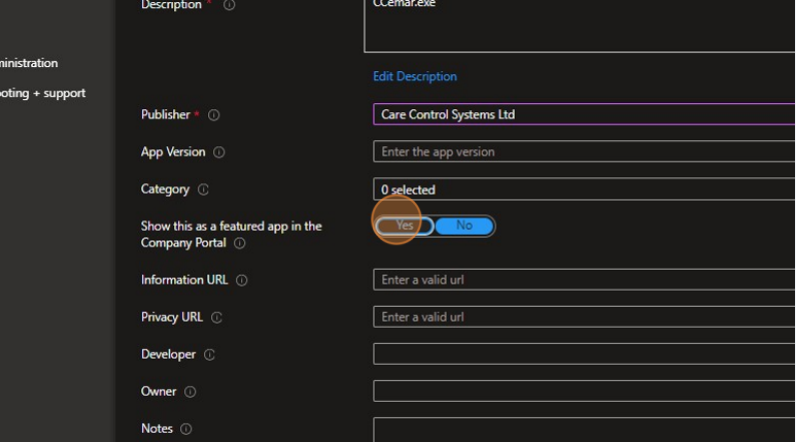Set featured app toggle to No
Image resolution: width=796 pixels, height=442 pixels.
tap(464, 226)
